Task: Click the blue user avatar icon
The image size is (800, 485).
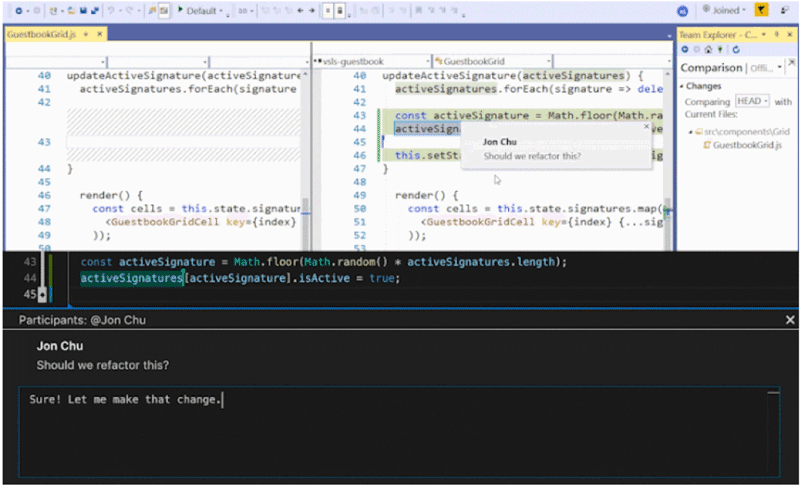Action: pos(682,11)
